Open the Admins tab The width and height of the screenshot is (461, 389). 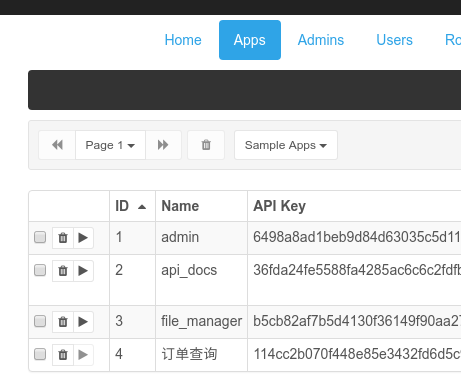point(321,40)
